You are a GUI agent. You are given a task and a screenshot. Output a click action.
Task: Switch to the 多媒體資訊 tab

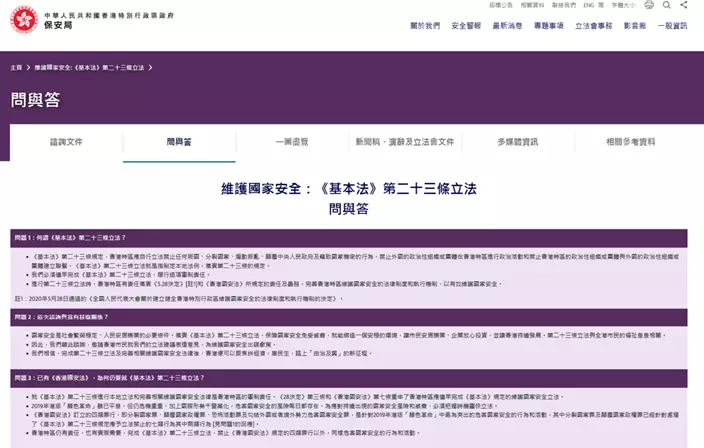(517, 142)
